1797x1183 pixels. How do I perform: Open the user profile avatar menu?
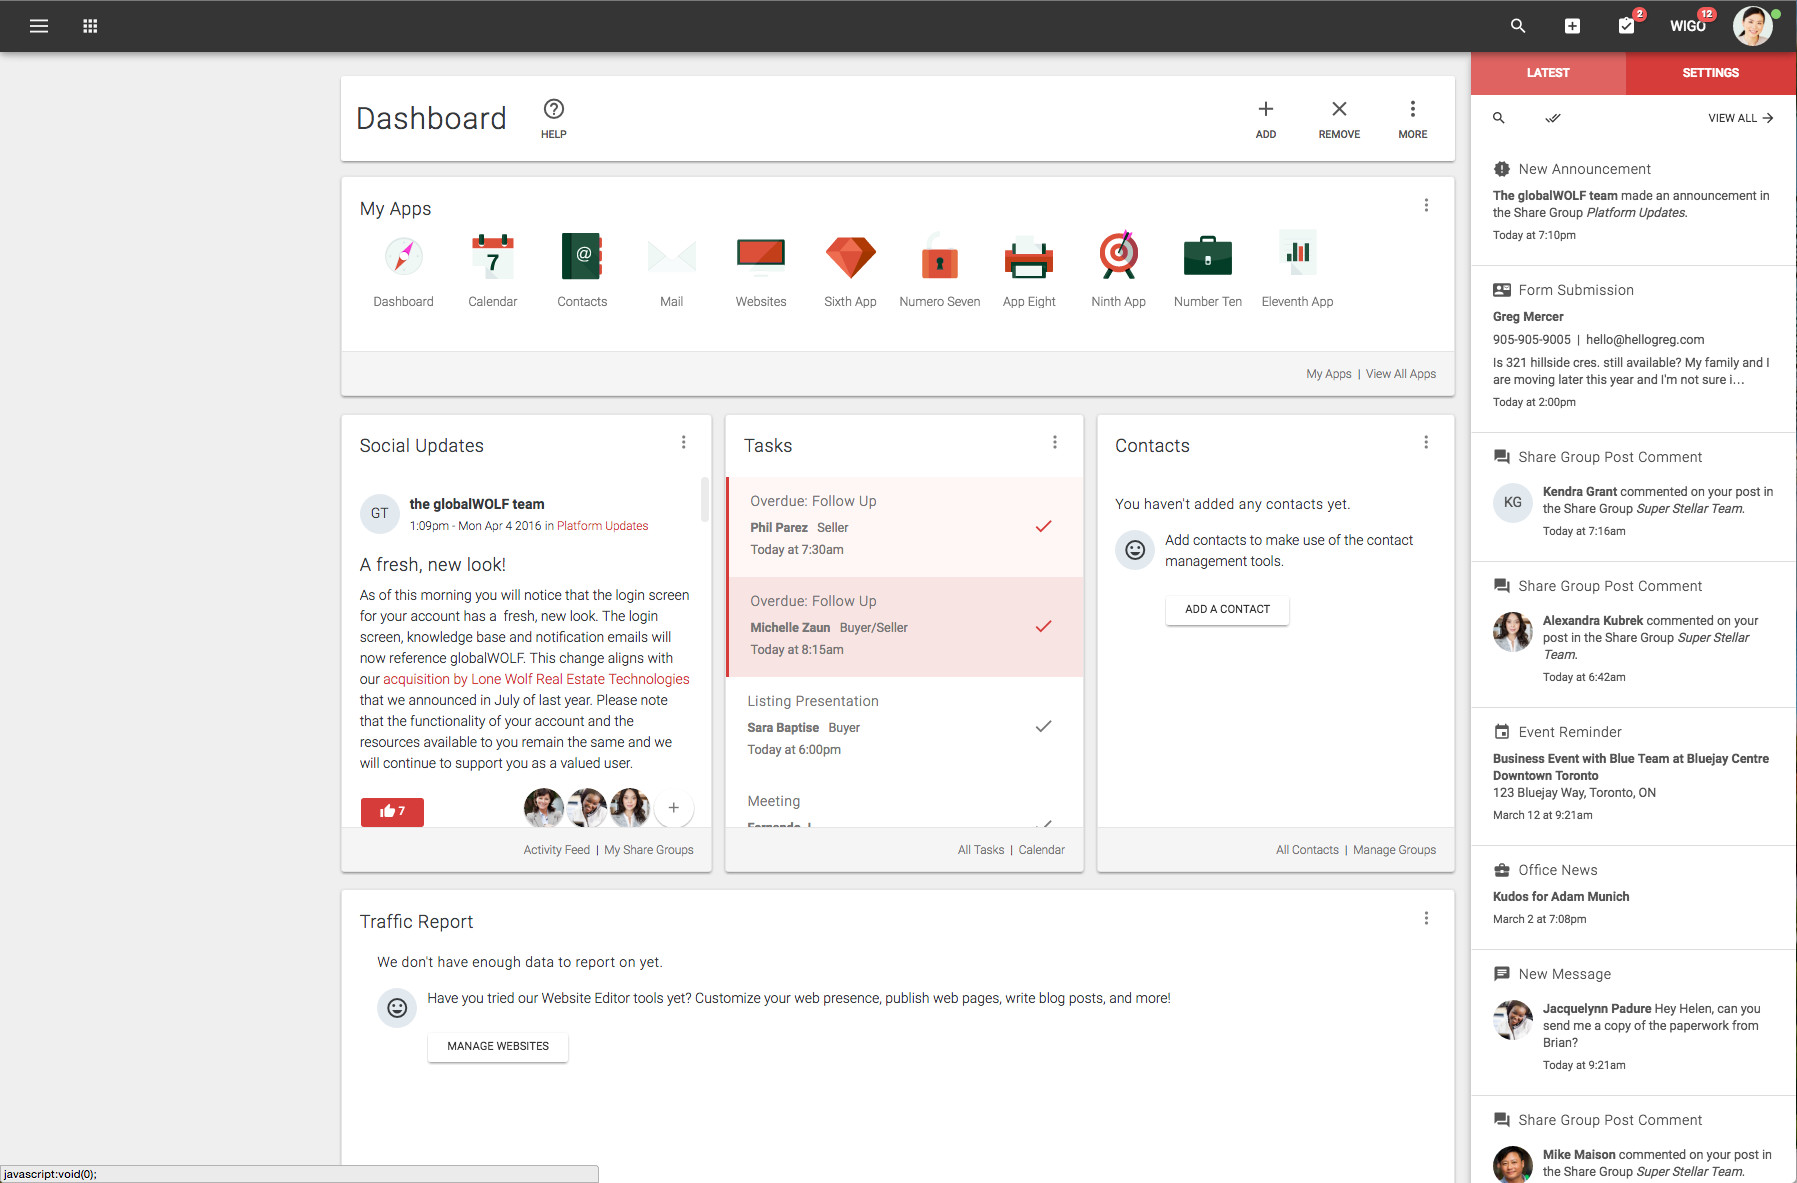pyautogui.click(x=1753, y=26)
